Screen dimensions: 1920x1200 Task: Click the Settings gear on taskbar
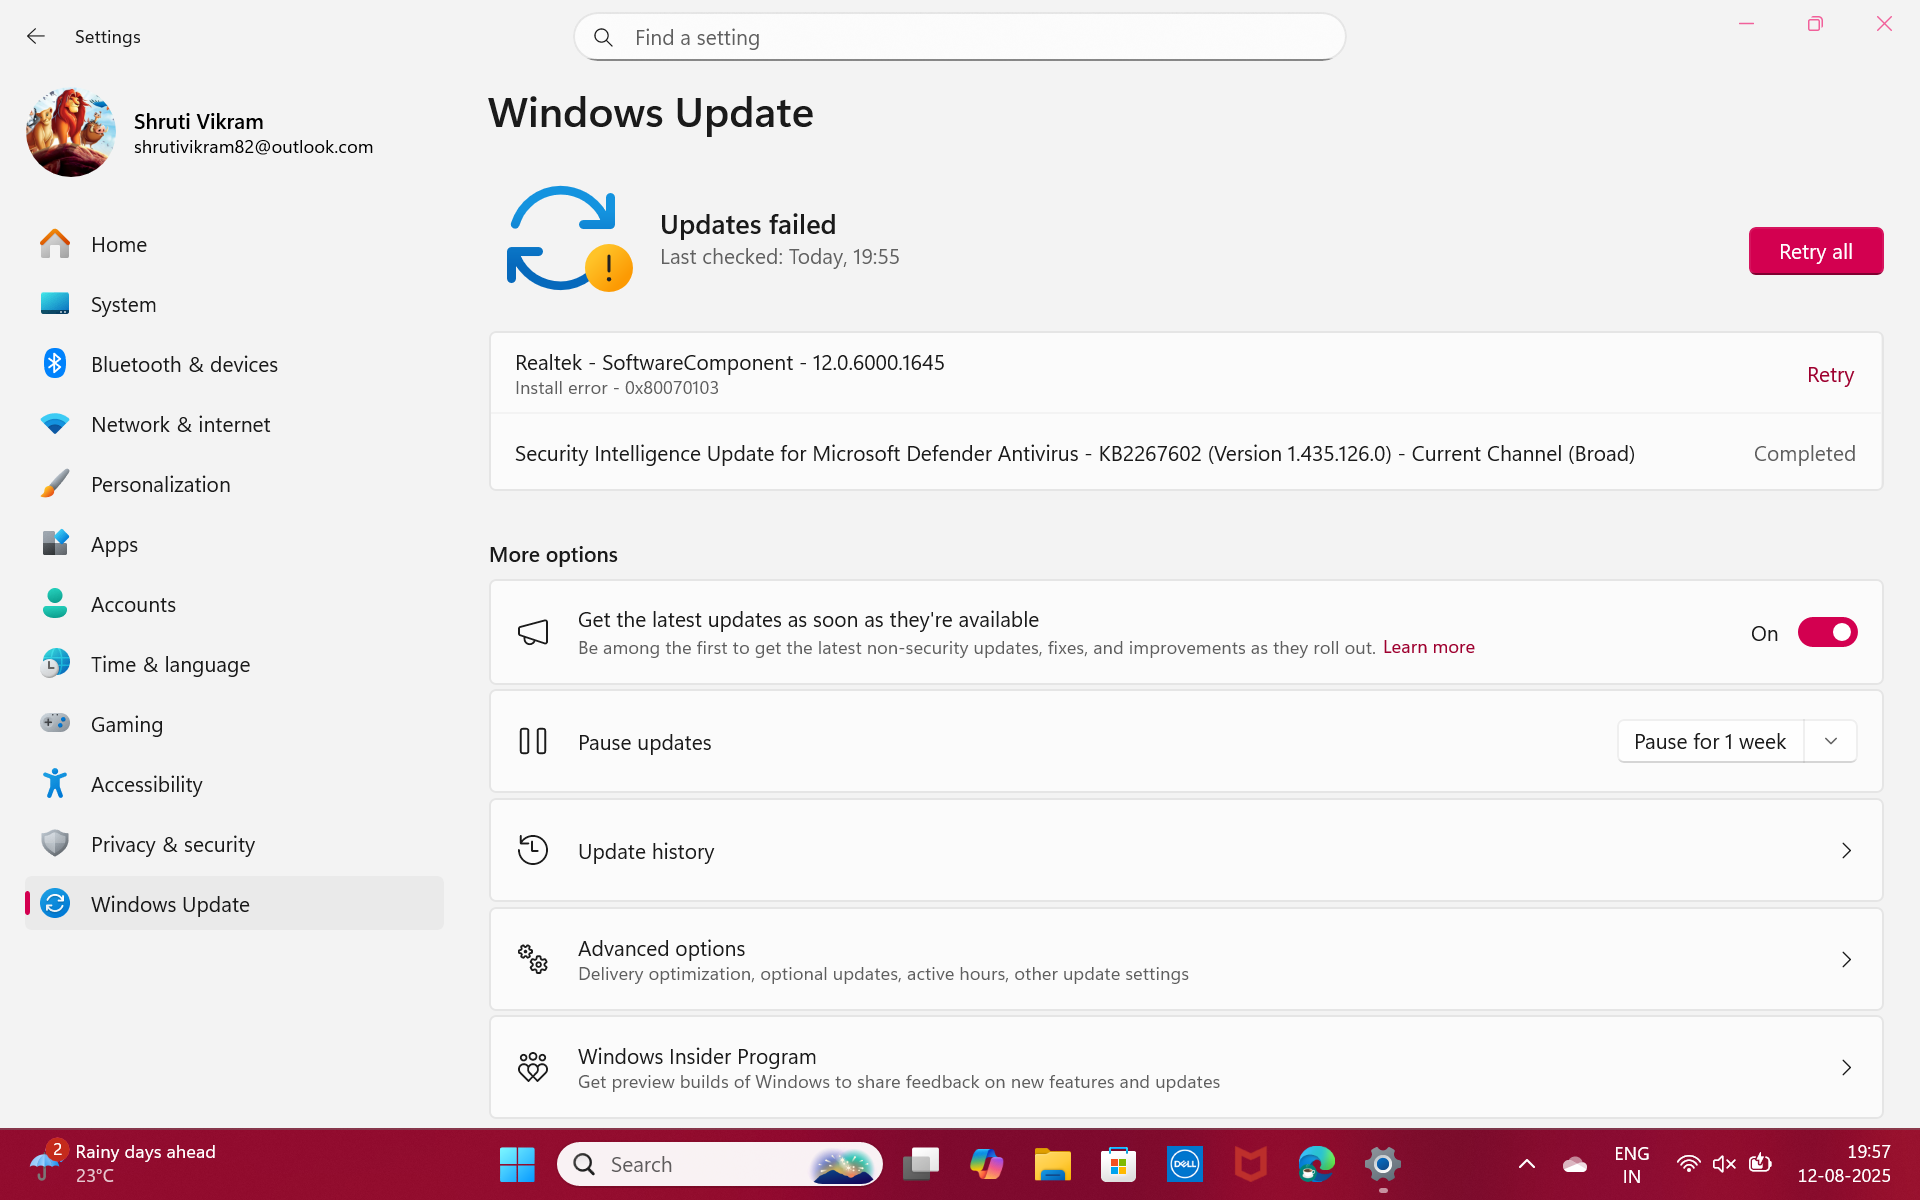tap(1383, 1164)
